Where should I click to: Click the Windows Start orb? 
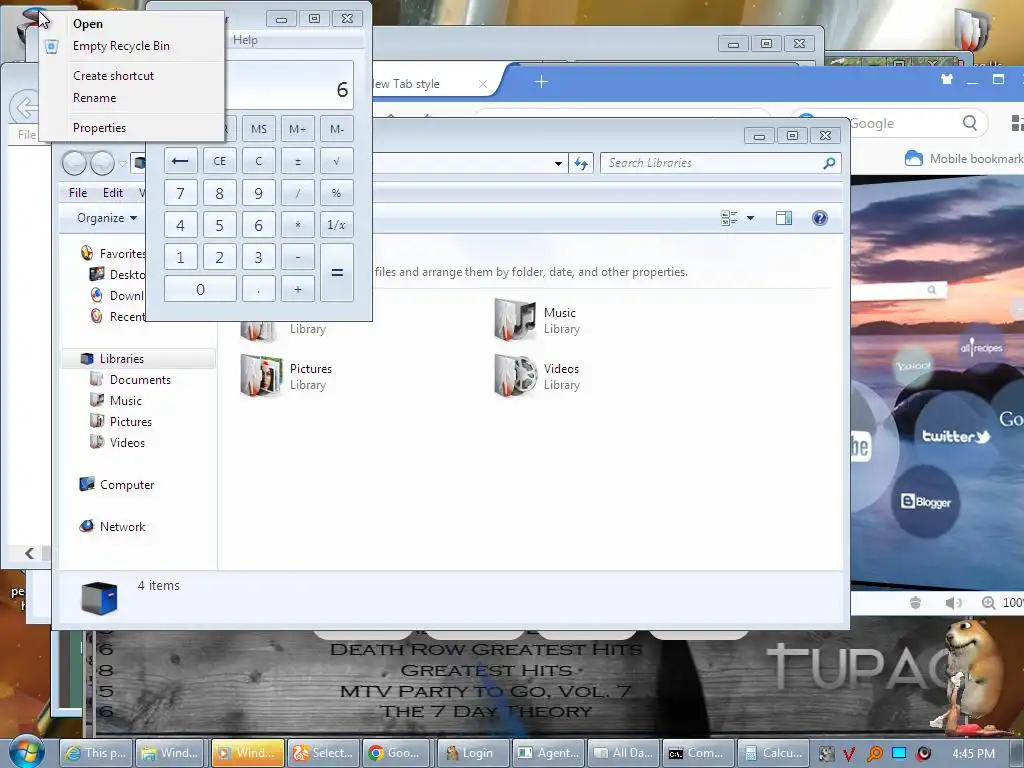[x=25, y=753]
